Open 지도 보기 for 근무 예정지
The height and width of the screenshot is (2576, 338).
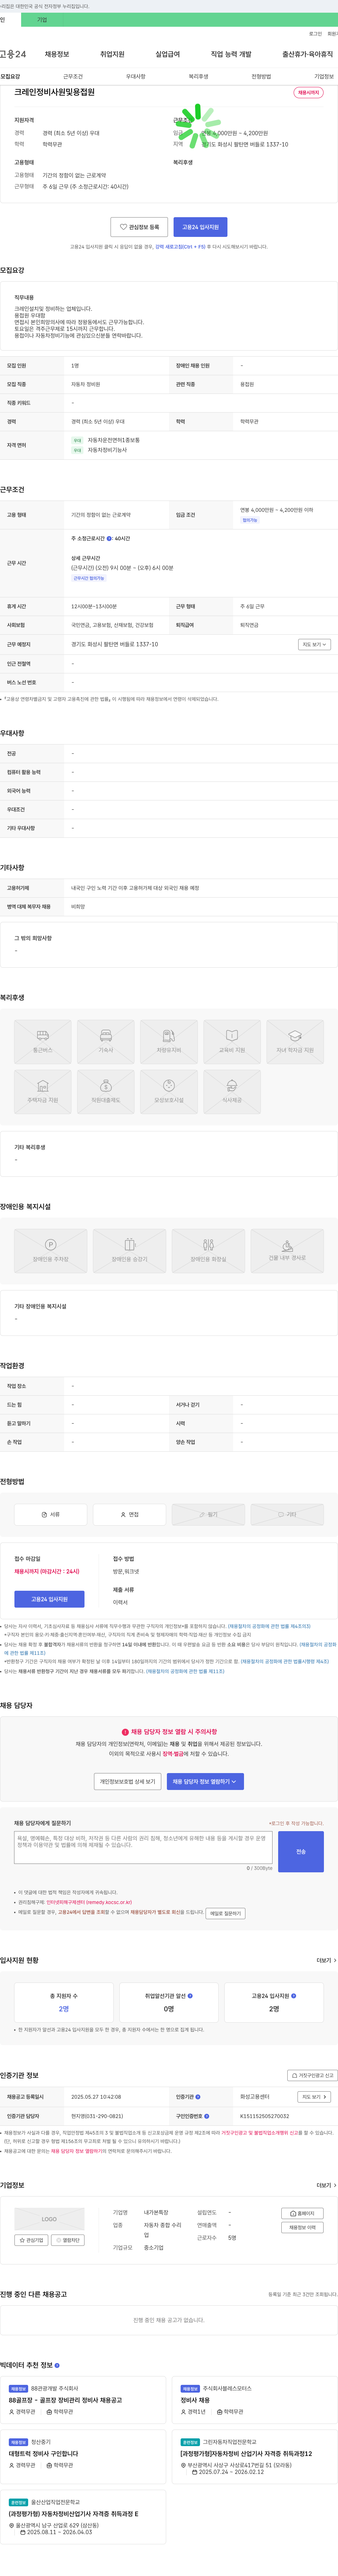pyautogui.click(x=314, y=645)
